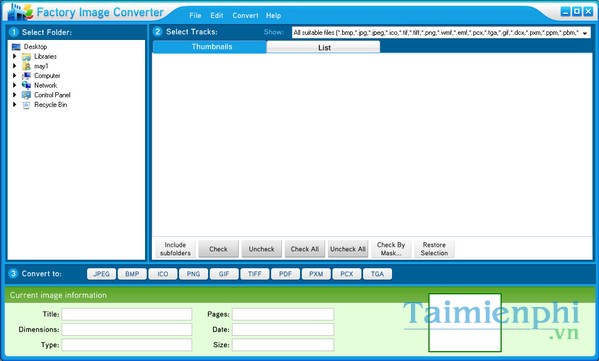Select the Recycle Bin tree label

point(51,104)
